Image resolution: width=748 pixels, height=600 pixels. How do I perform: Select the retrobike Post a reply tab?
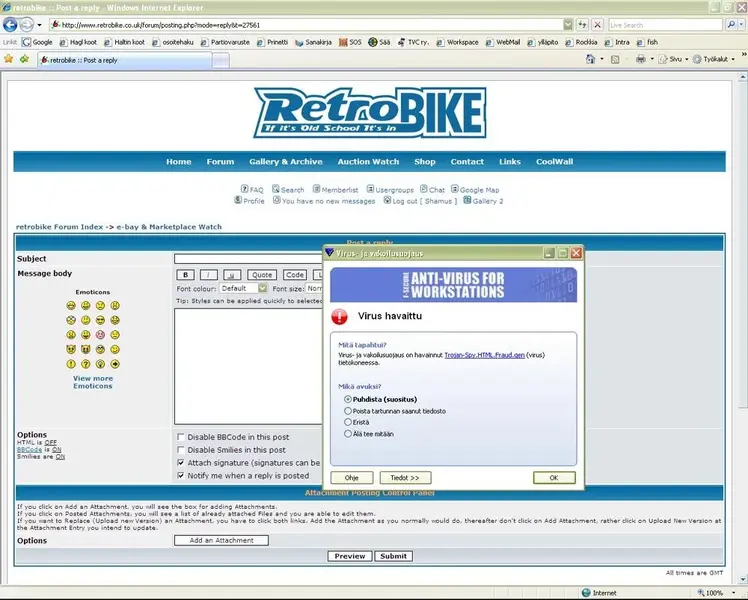pyautogui.click(x=124, y=60)
